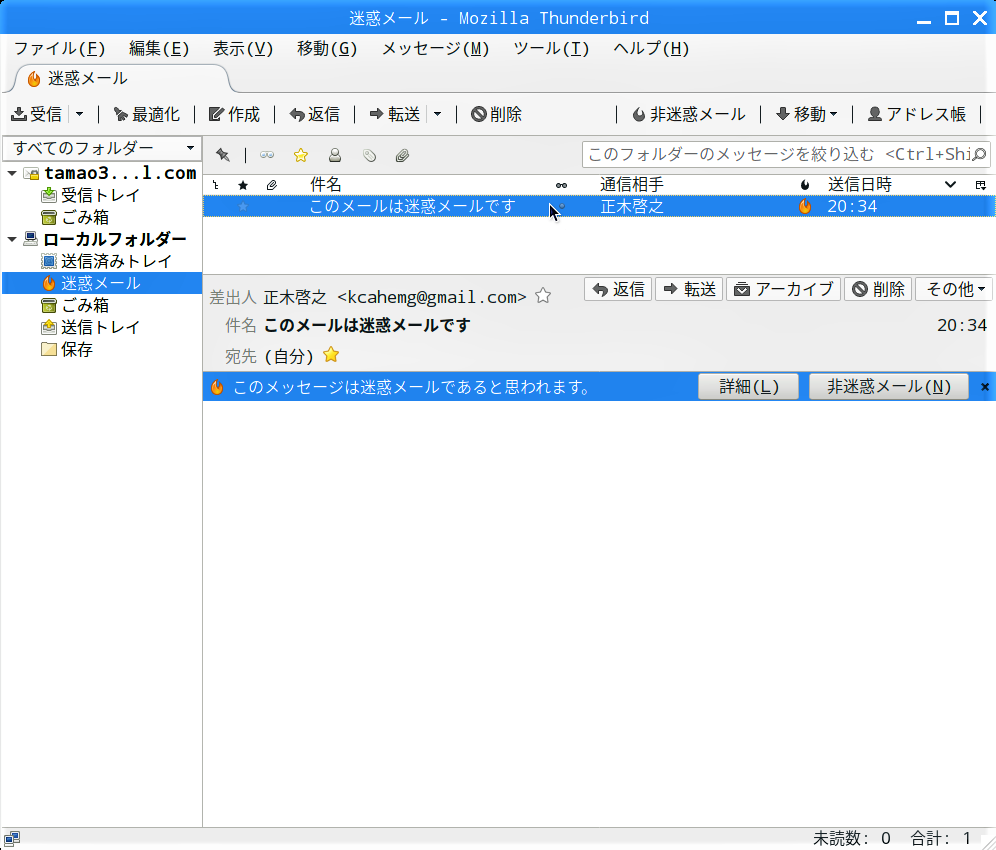Select the 迷惑メール tab
The image size is (996, 850).
[x=121, y=79]
